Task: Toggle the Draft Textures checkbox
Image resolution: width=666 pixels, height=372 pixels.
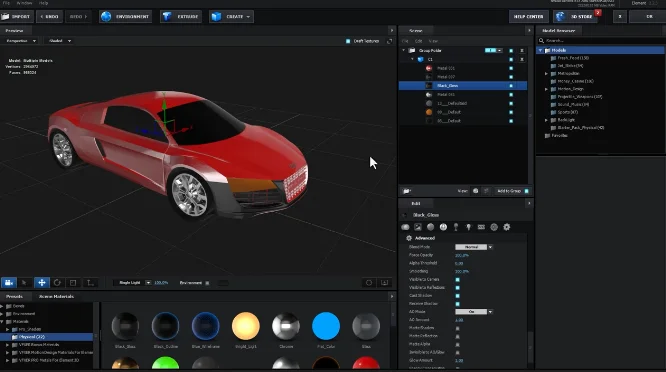Action: 348,41
